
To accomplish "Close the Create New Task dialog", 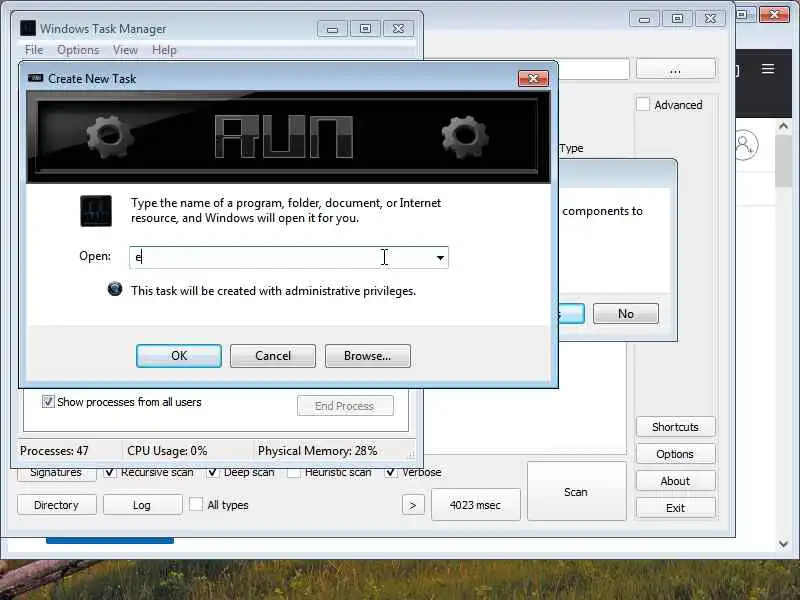I will click(x=533, y=79).
